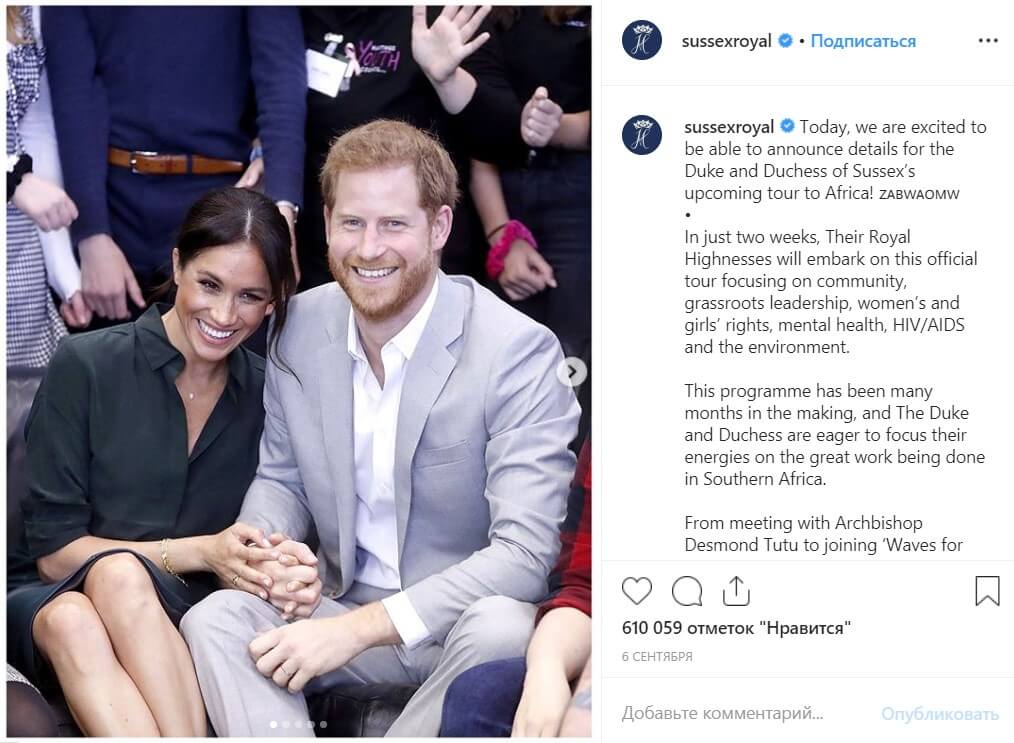The height and width of the screenshot is (743, 1014).
Task: Click the Опубликовать post comment button
Action: (x=940, y=714)
